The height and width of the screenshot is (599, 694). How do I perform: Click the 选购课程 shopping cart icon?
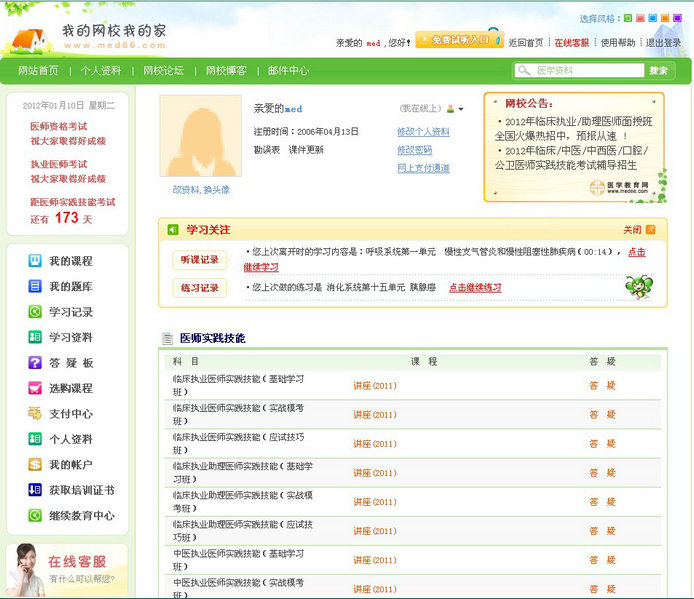[x=35, y=388]
